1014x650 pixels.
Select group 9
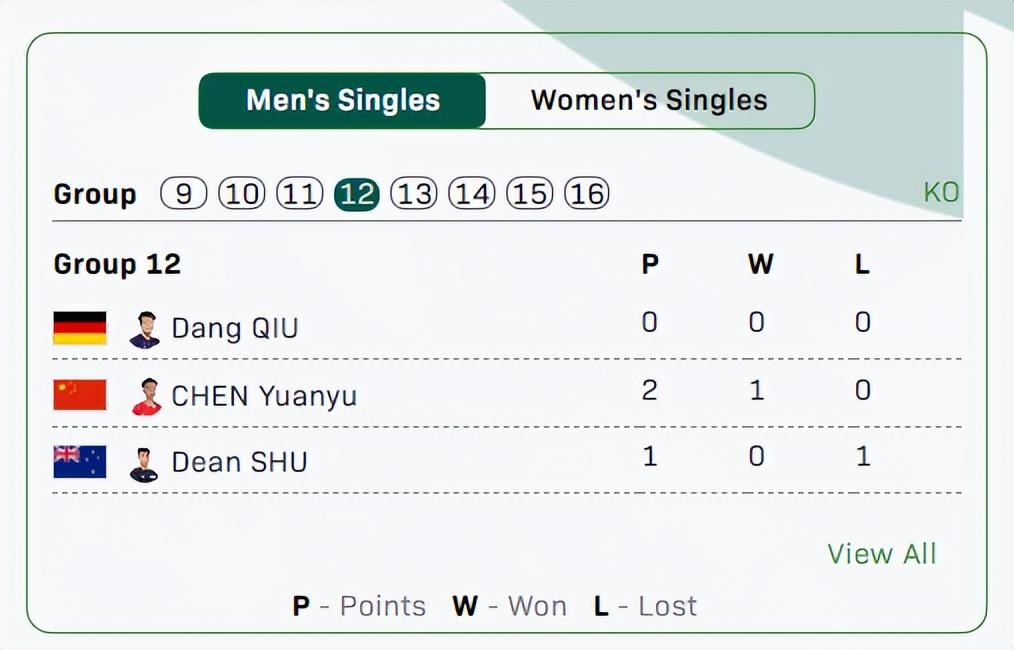point(183,193)
